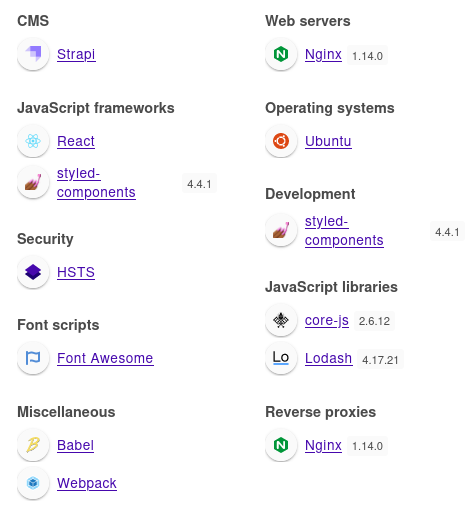Click the Lodash 4.17.21 version badge
Viewport: 469px width, 517px height.
point(380,360)
